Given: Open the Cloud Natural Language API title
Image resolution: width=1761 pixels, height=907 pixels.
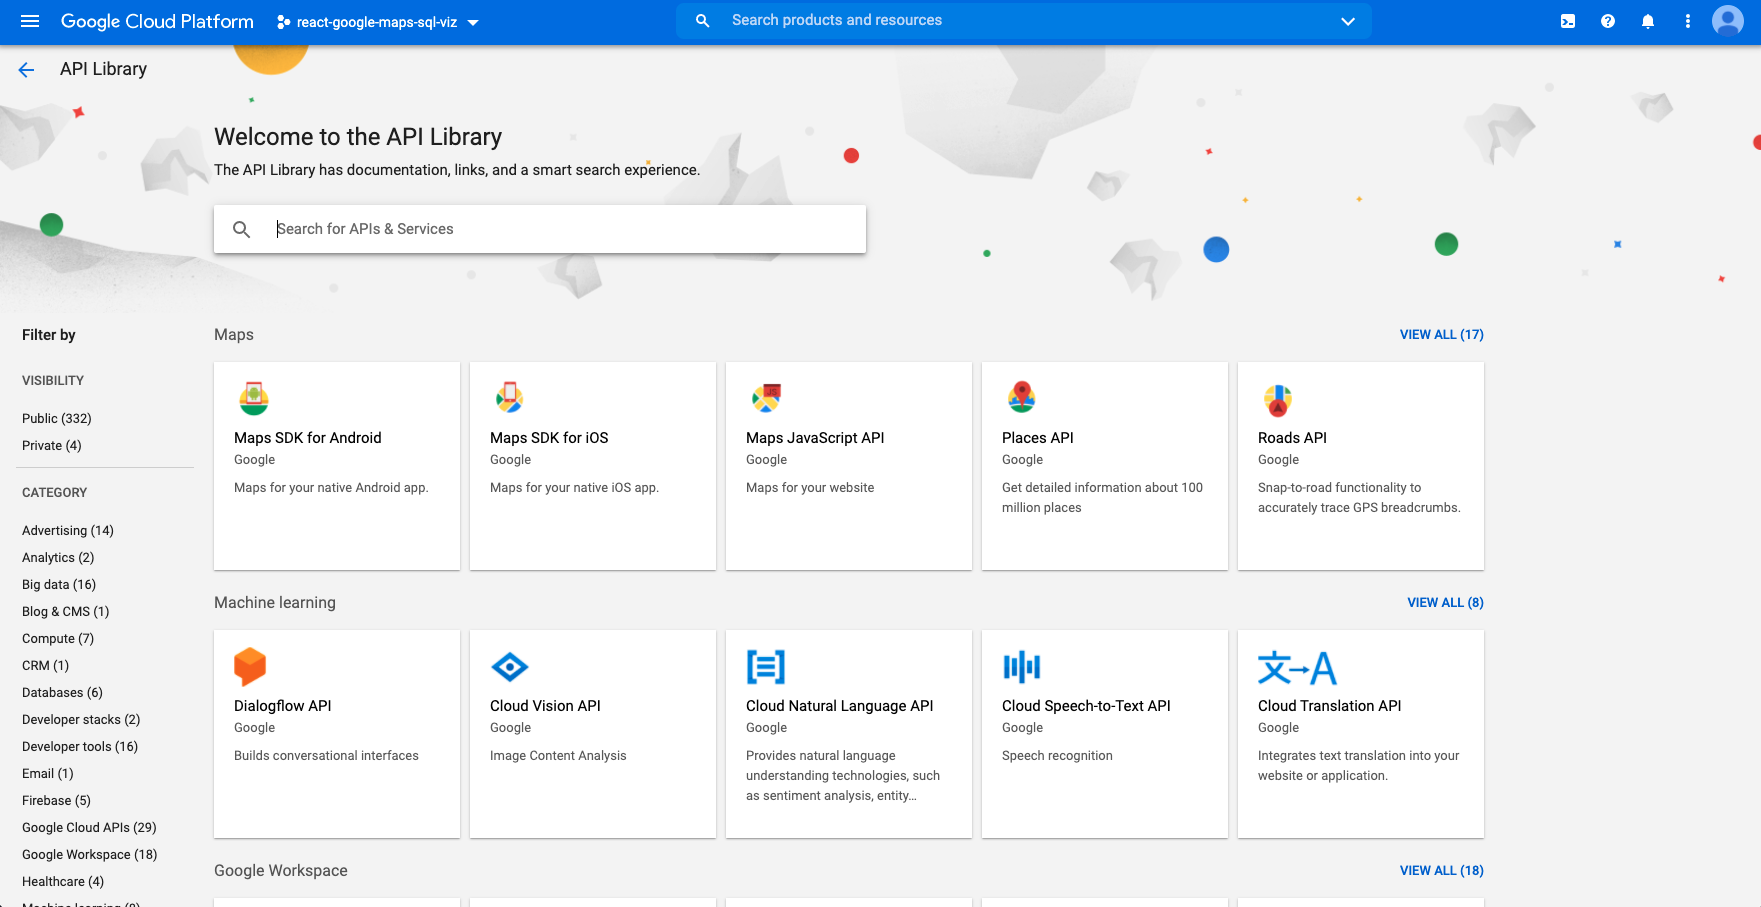Looking at the screenshot, I should click(840, 706).
